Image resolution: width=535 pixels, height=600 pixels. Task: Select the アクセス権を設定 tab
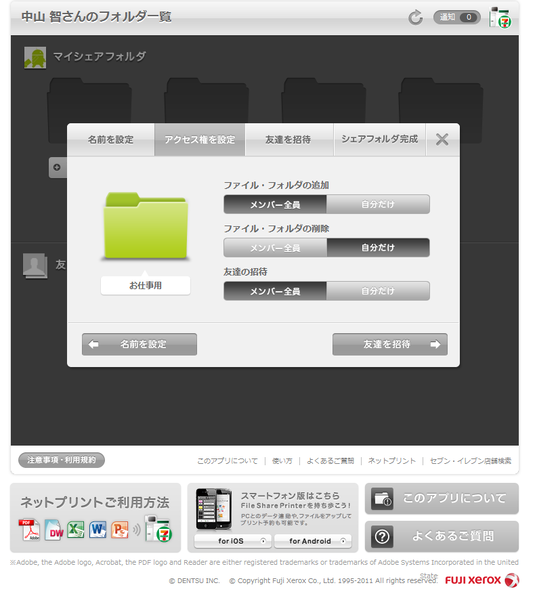coord(202,140)
